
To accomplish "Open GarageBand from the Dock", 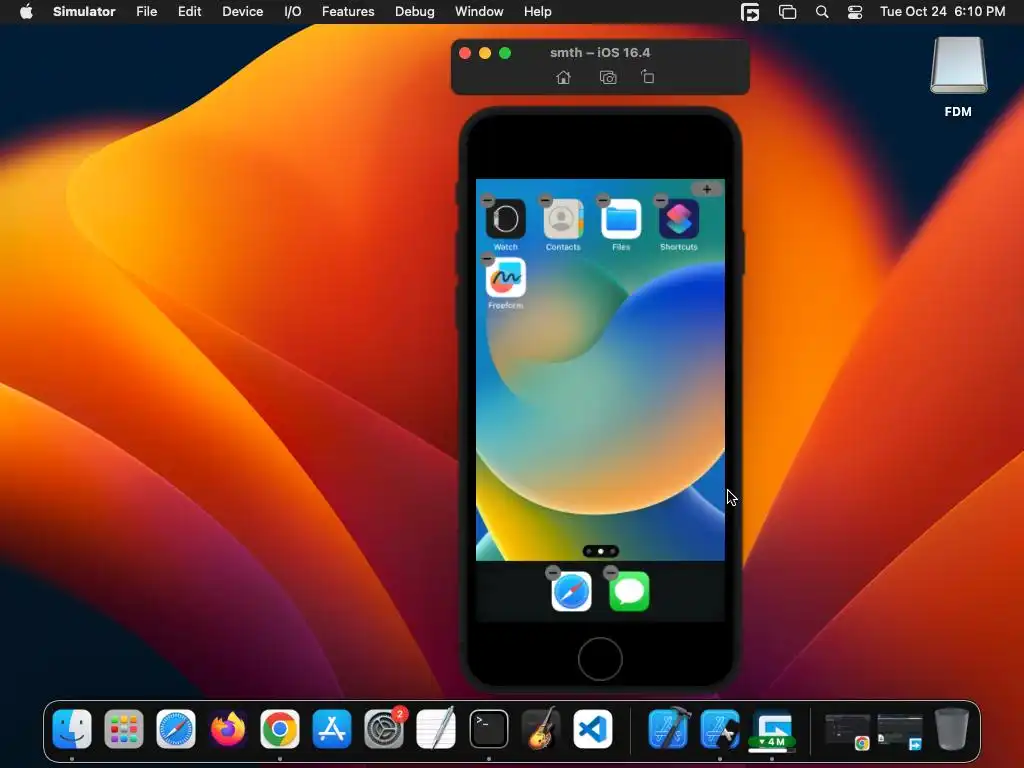I will click(541, 729).
